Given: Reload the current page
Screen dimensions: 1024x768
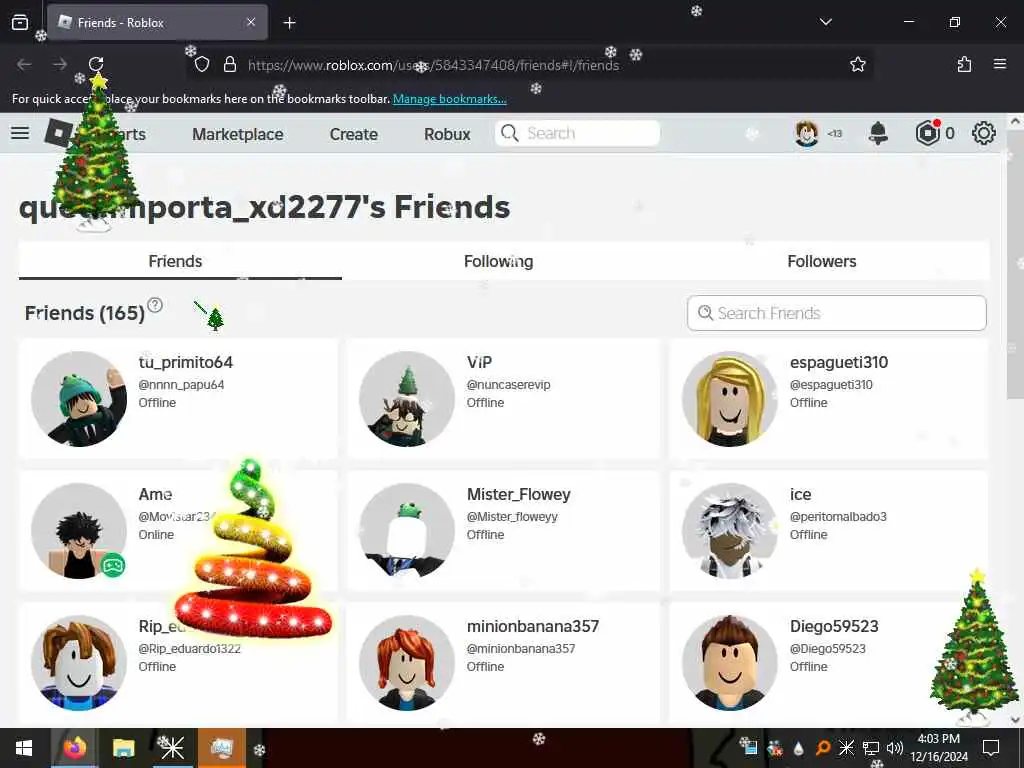Looking at the screenshot, I should tap(96, 64).
